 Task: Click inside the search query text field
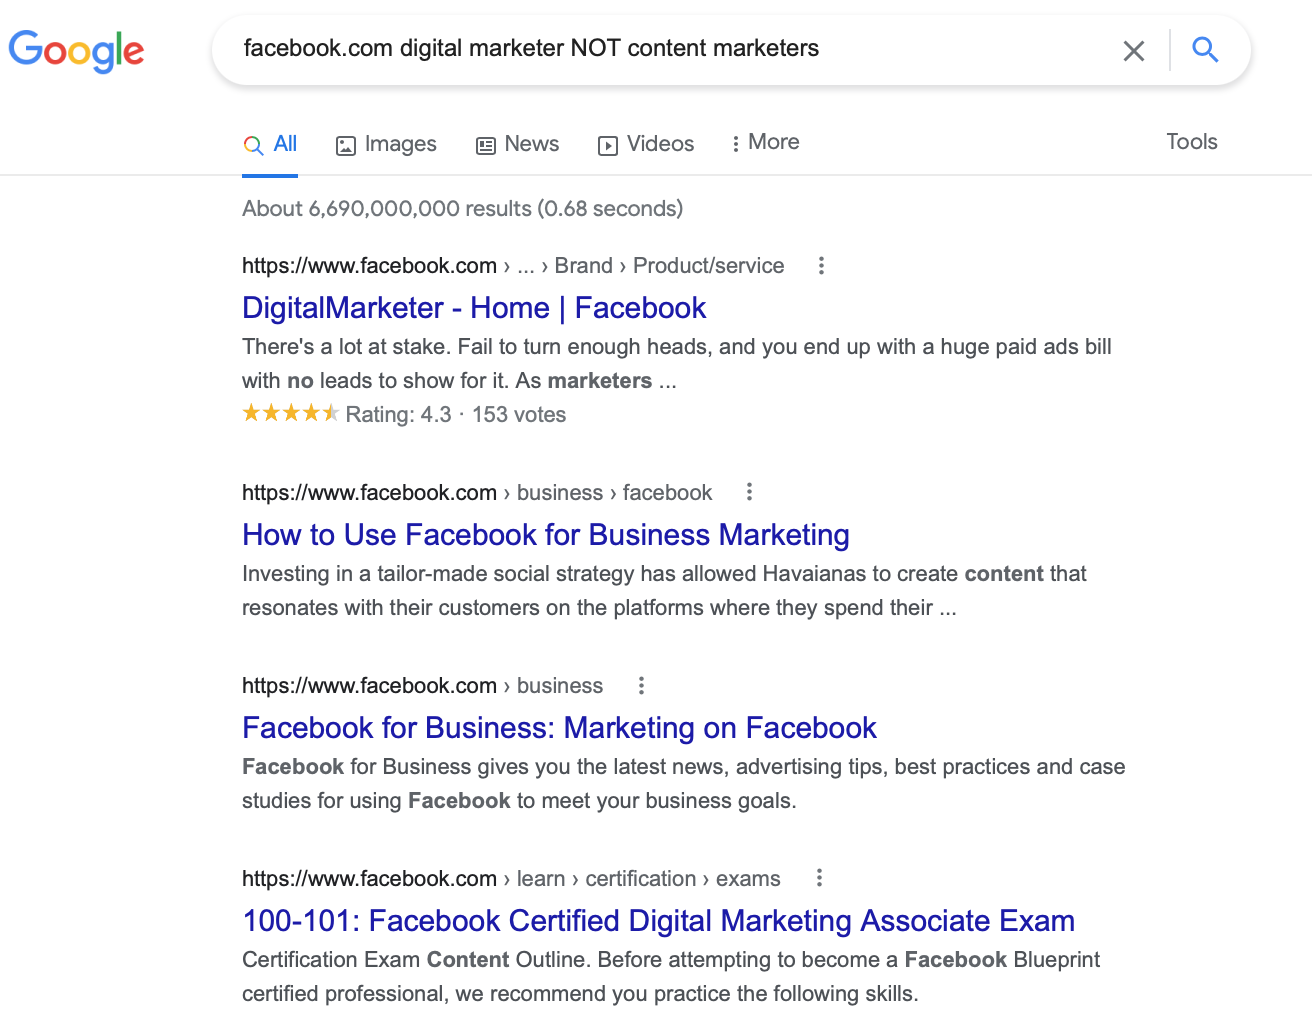click(660, 49)
